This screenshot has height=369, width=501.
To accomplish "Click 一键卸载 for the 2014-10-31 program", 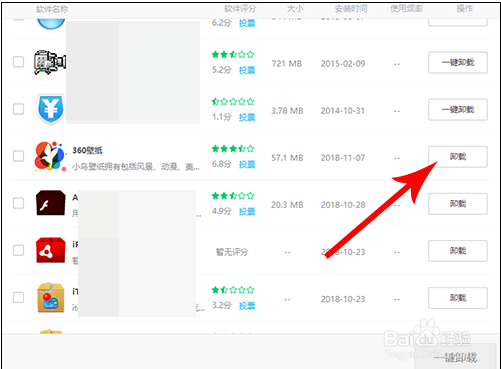I will (x=458, y=110).
